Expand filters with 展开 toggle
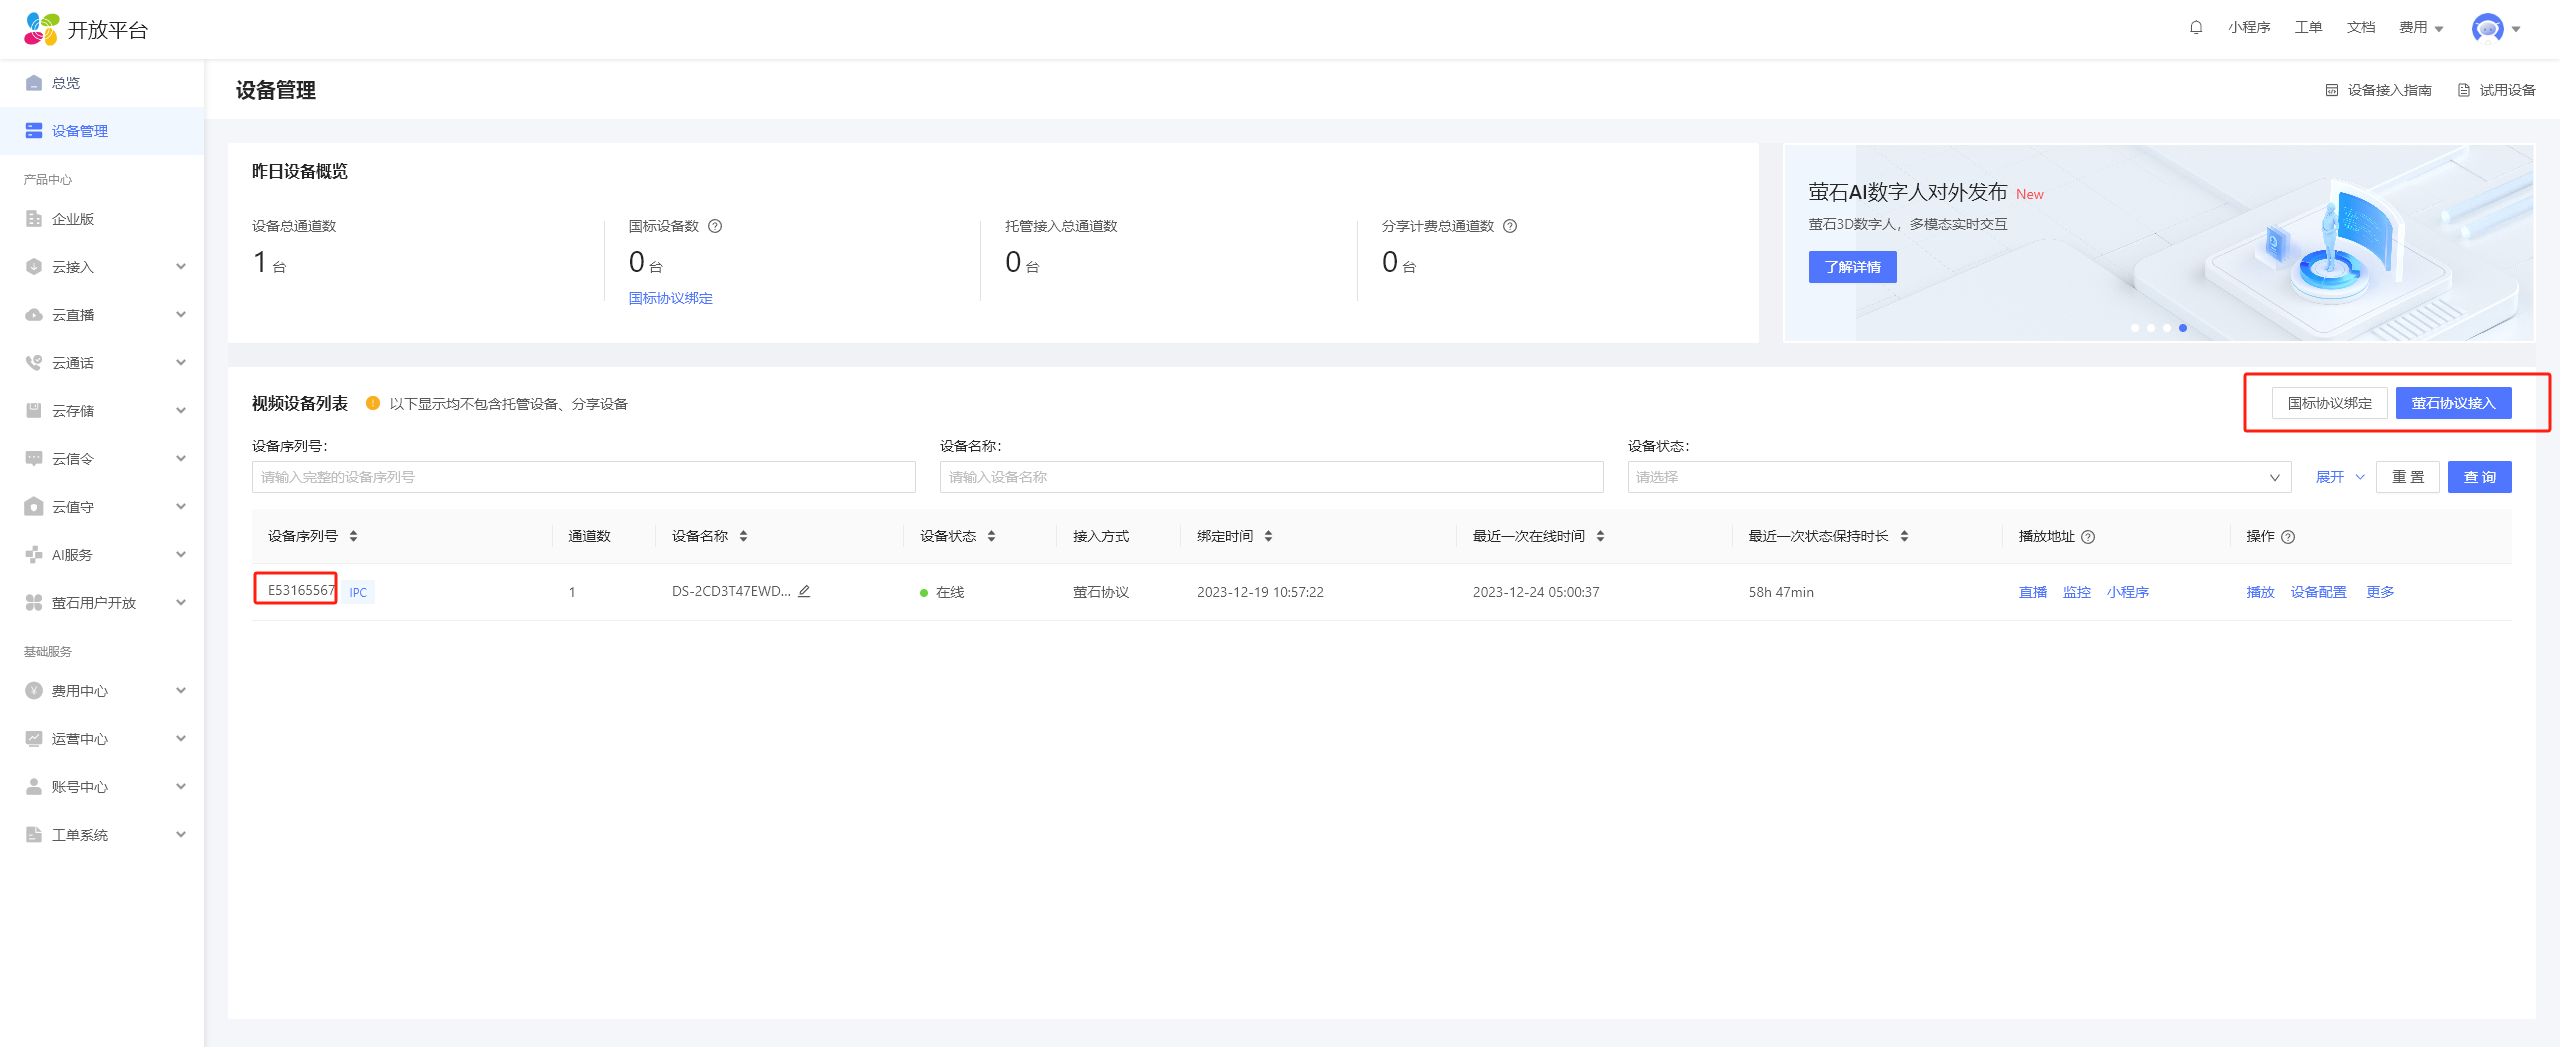The width and height of the screenshot is (2560, 1047). tap(2340, 477)
